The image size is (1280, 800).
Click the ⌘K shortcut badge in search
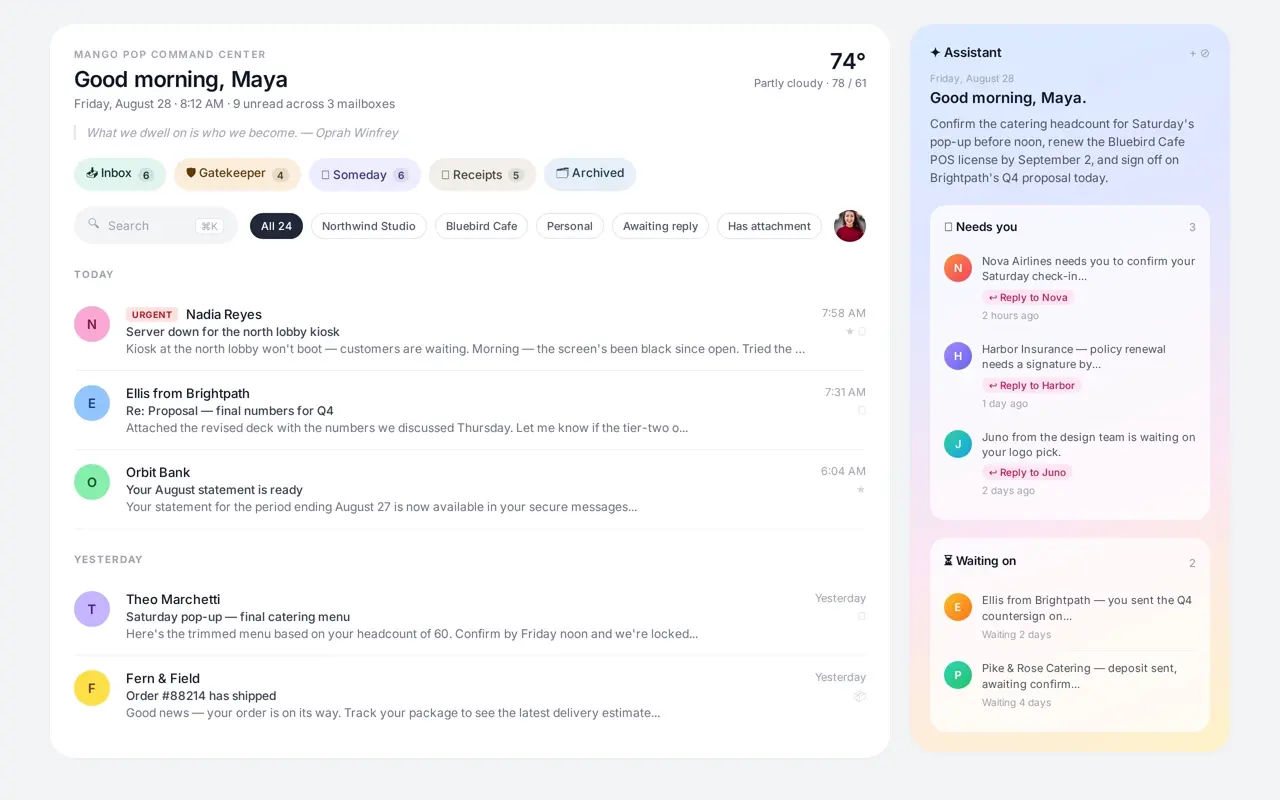pos(209,226)
